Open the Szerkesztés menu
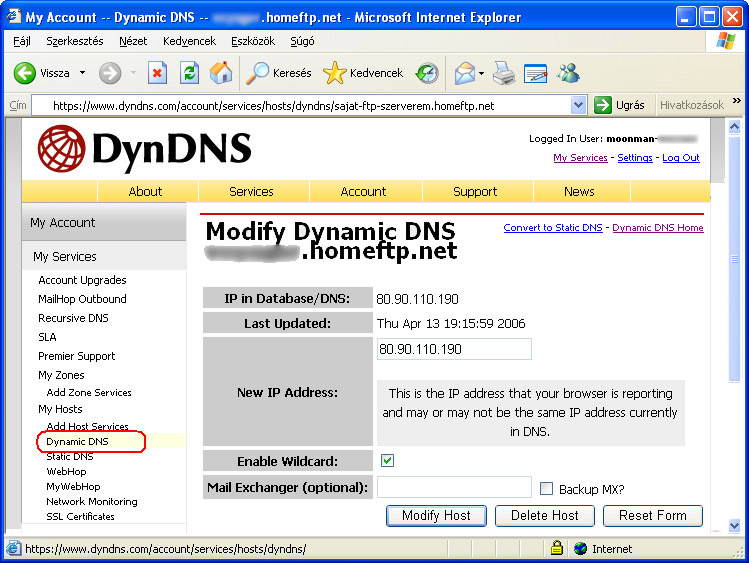 pos(75,41)
